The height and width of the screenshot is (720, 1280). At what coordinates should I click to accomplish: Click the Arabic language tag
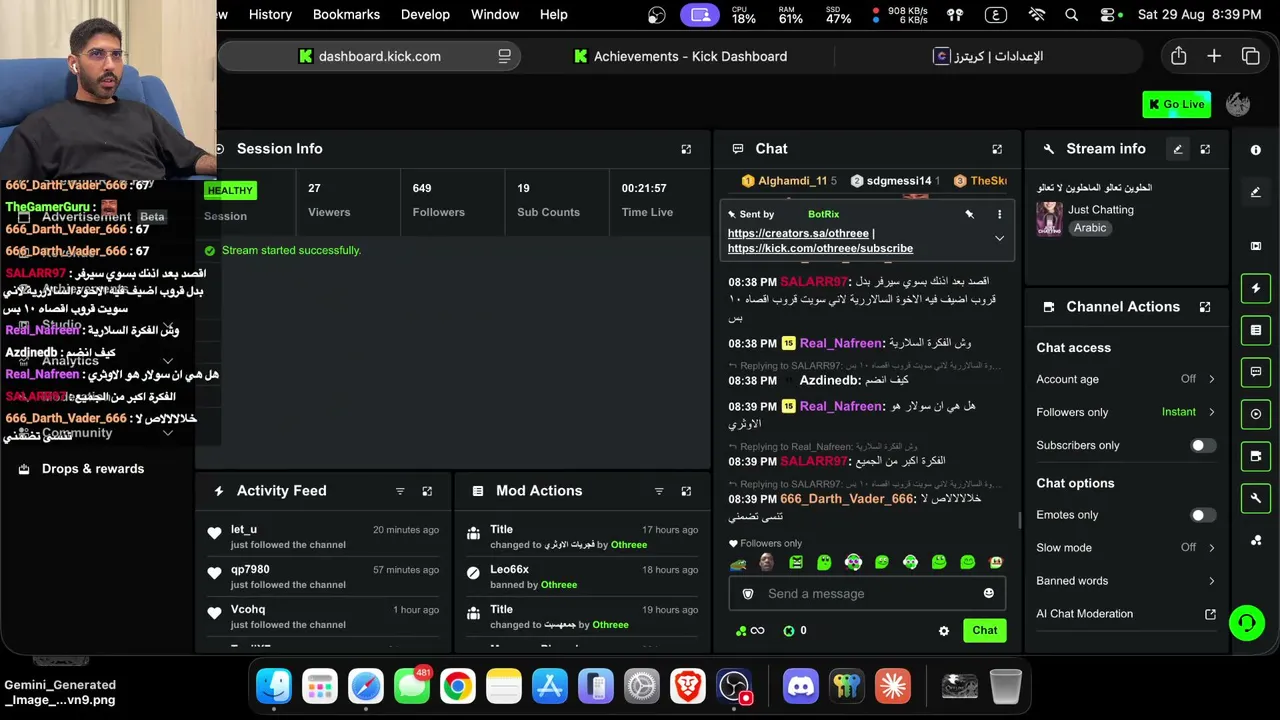coord(1090,228)
